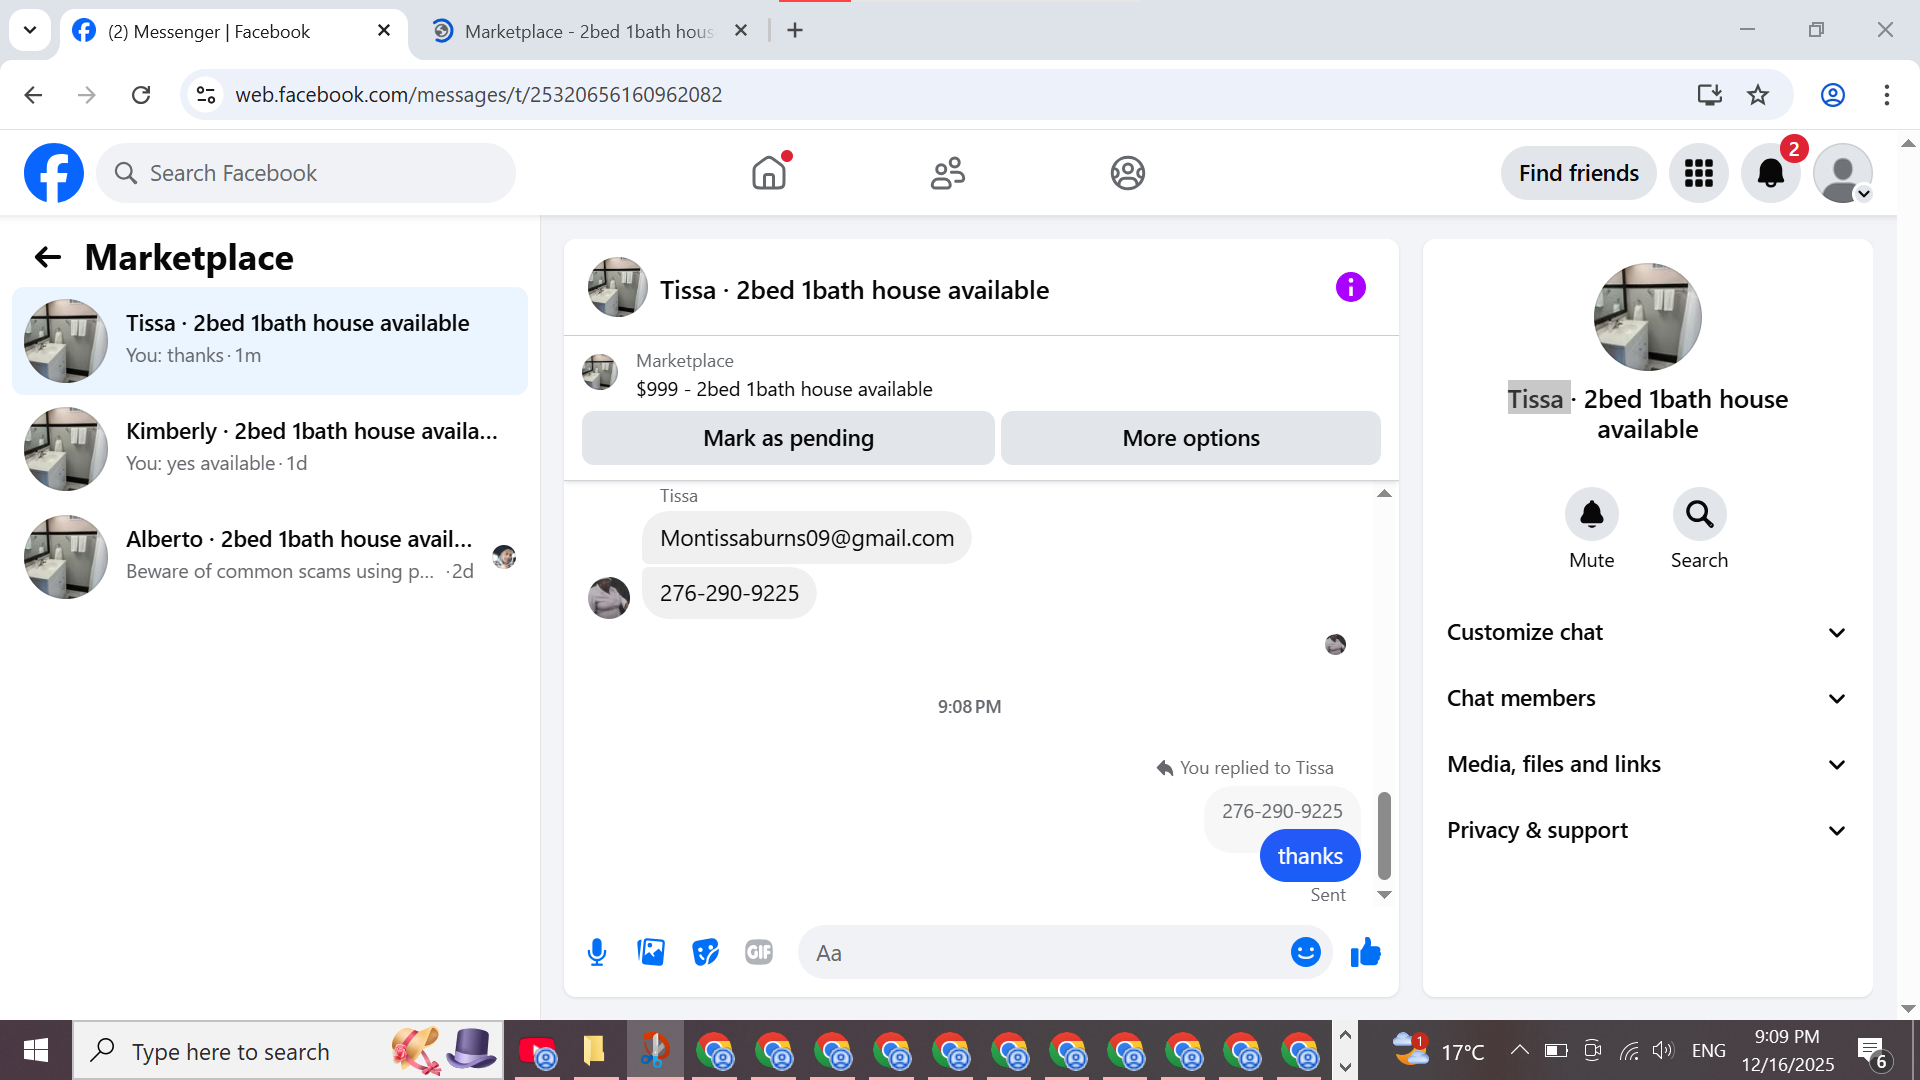Viewport: 1920px width, 1080px height.
Task: Open Tissa conversation in chat list
Action: pos(270,341)
